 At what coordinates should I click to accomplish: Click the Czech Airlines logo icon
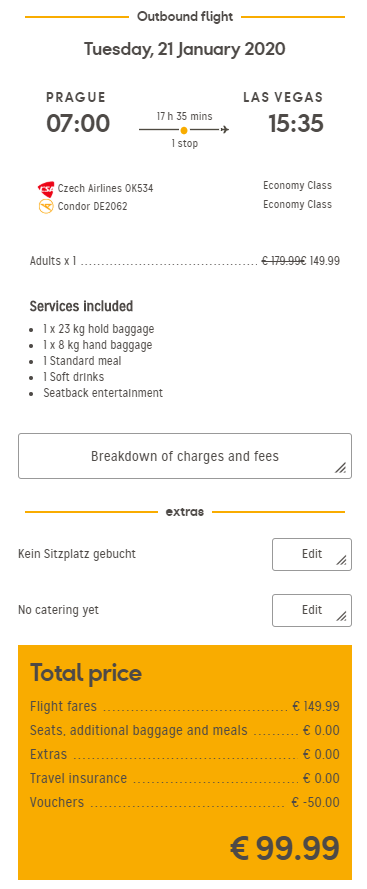[x=46, y=188]
